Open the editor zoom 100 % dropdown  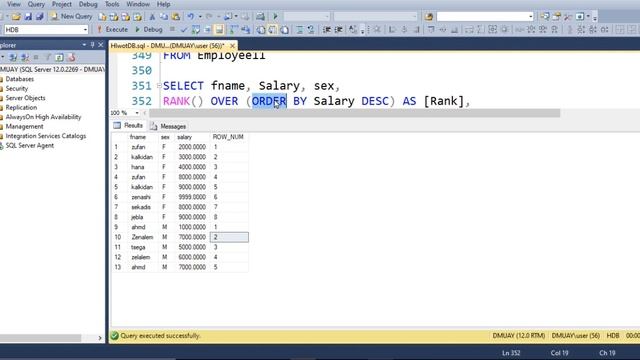[137, 113]
